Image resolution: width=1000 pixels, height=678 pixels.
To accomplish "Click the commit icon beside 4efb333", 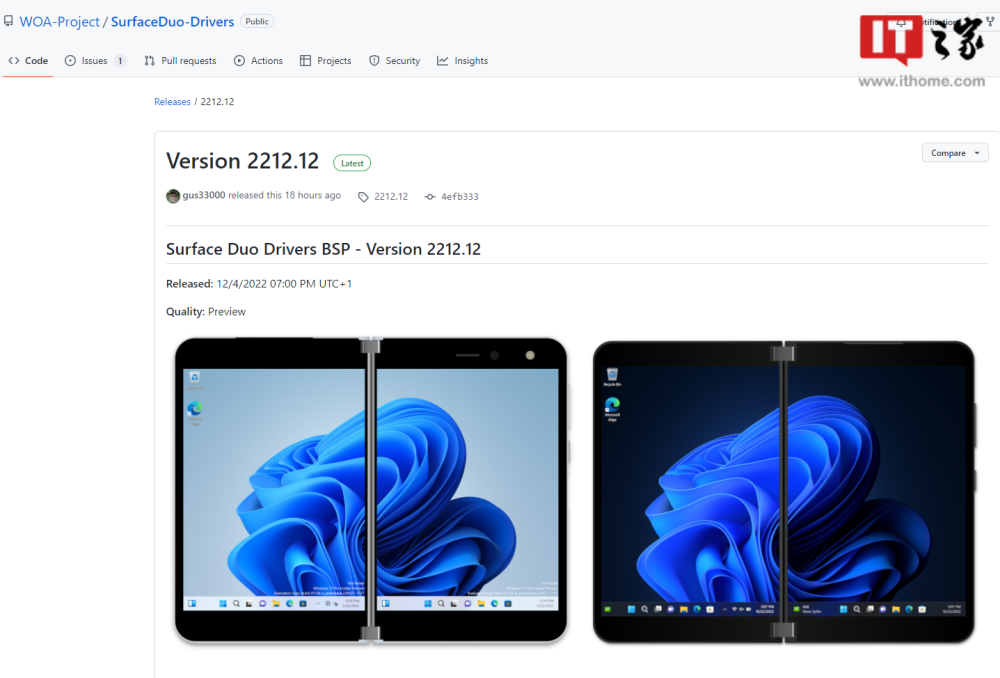I will coord(430,196).
